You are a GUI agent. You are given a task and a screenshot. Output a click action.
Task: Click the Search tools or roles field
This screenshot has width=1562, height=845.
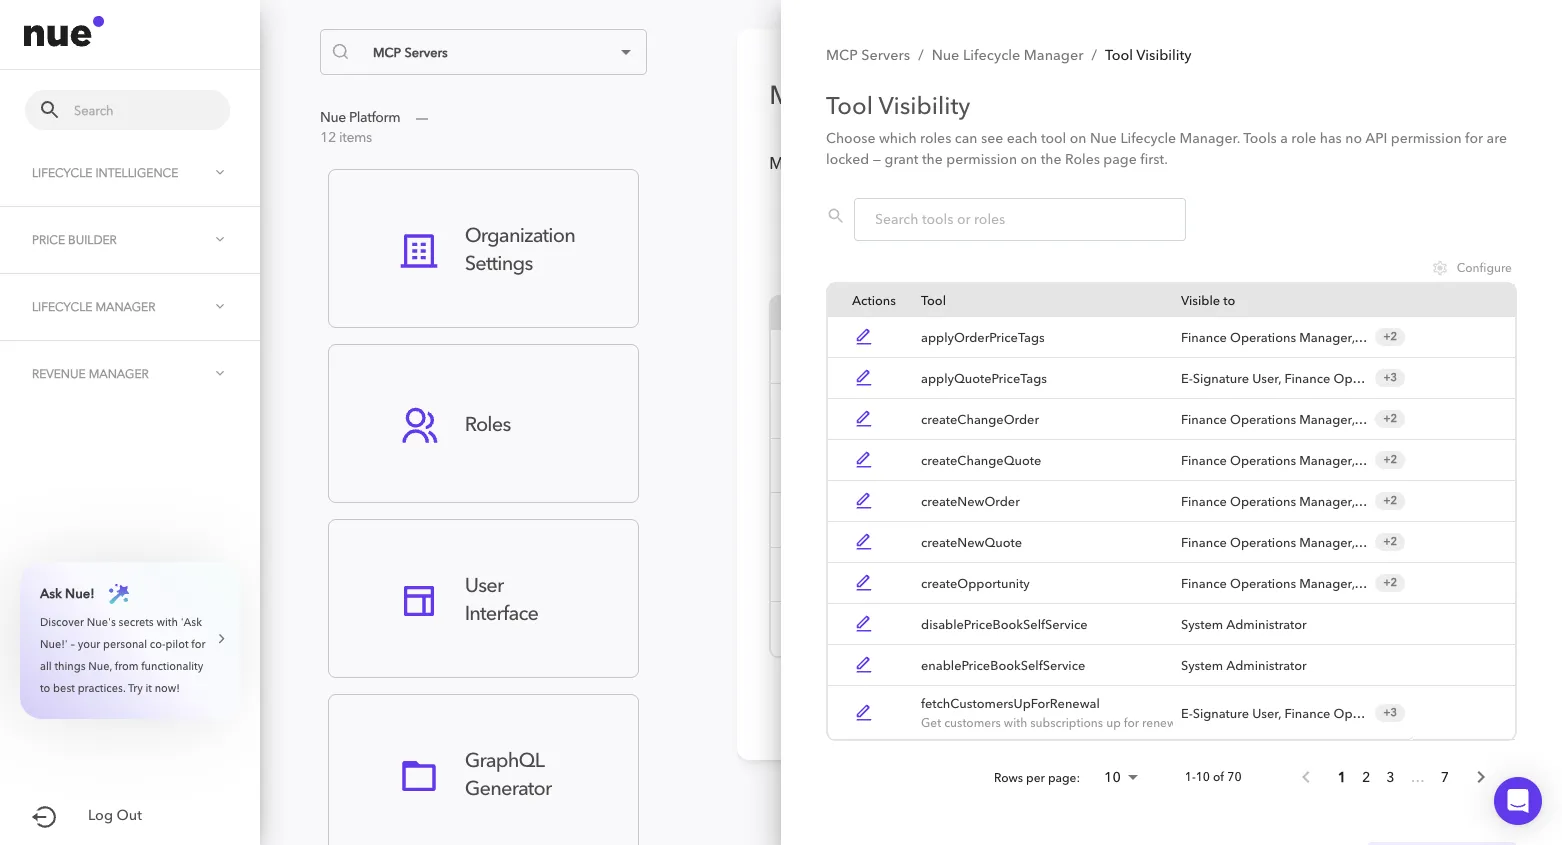[x=1020, y=219]
